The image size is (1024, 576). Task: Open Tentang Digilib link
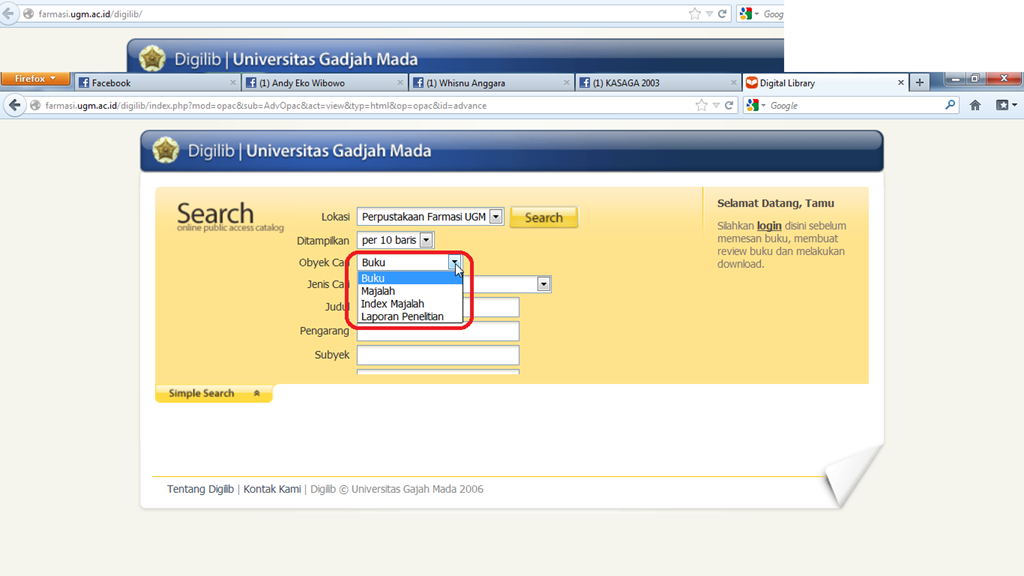pos(200,489)
